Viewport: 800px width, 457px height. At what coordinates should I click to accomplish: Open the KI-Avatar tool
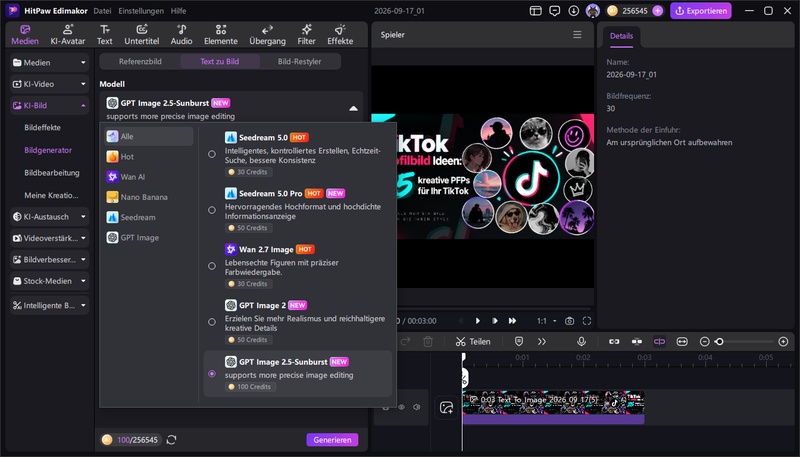pyautogui.click(x=67, y=35)
